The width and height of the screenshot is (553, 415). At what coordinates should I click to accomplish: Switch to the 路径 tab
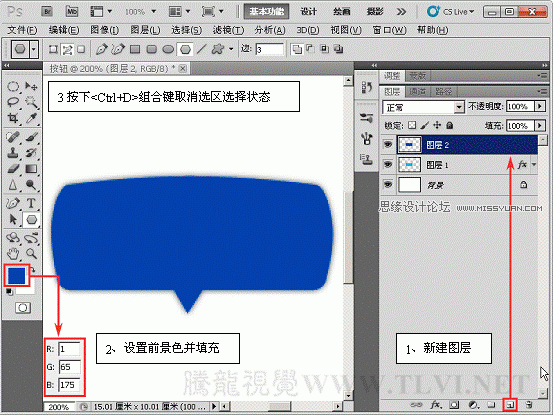[x=443, y=92]
